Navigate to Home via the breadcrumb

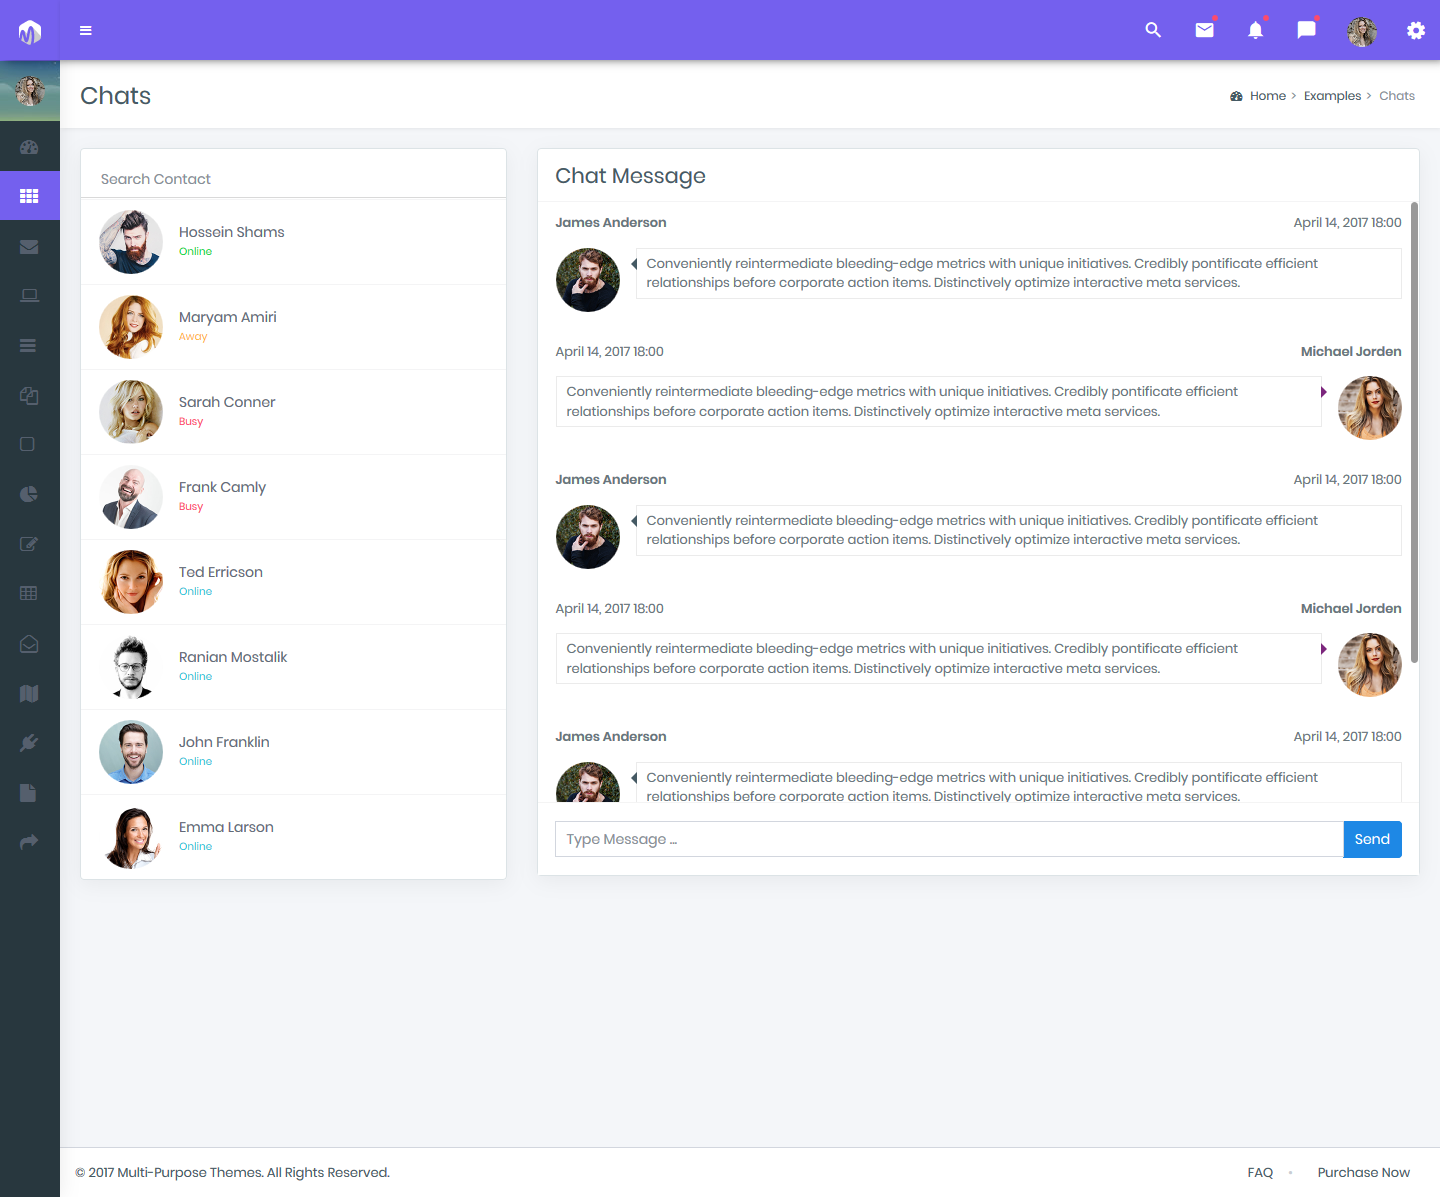(x=1266, y=95)
